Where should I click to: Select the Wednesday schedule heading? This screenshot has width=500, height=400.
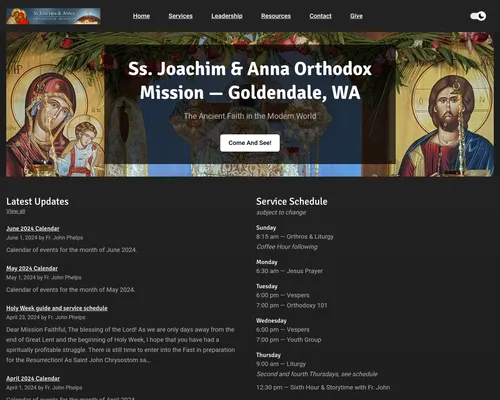(271, 321)
